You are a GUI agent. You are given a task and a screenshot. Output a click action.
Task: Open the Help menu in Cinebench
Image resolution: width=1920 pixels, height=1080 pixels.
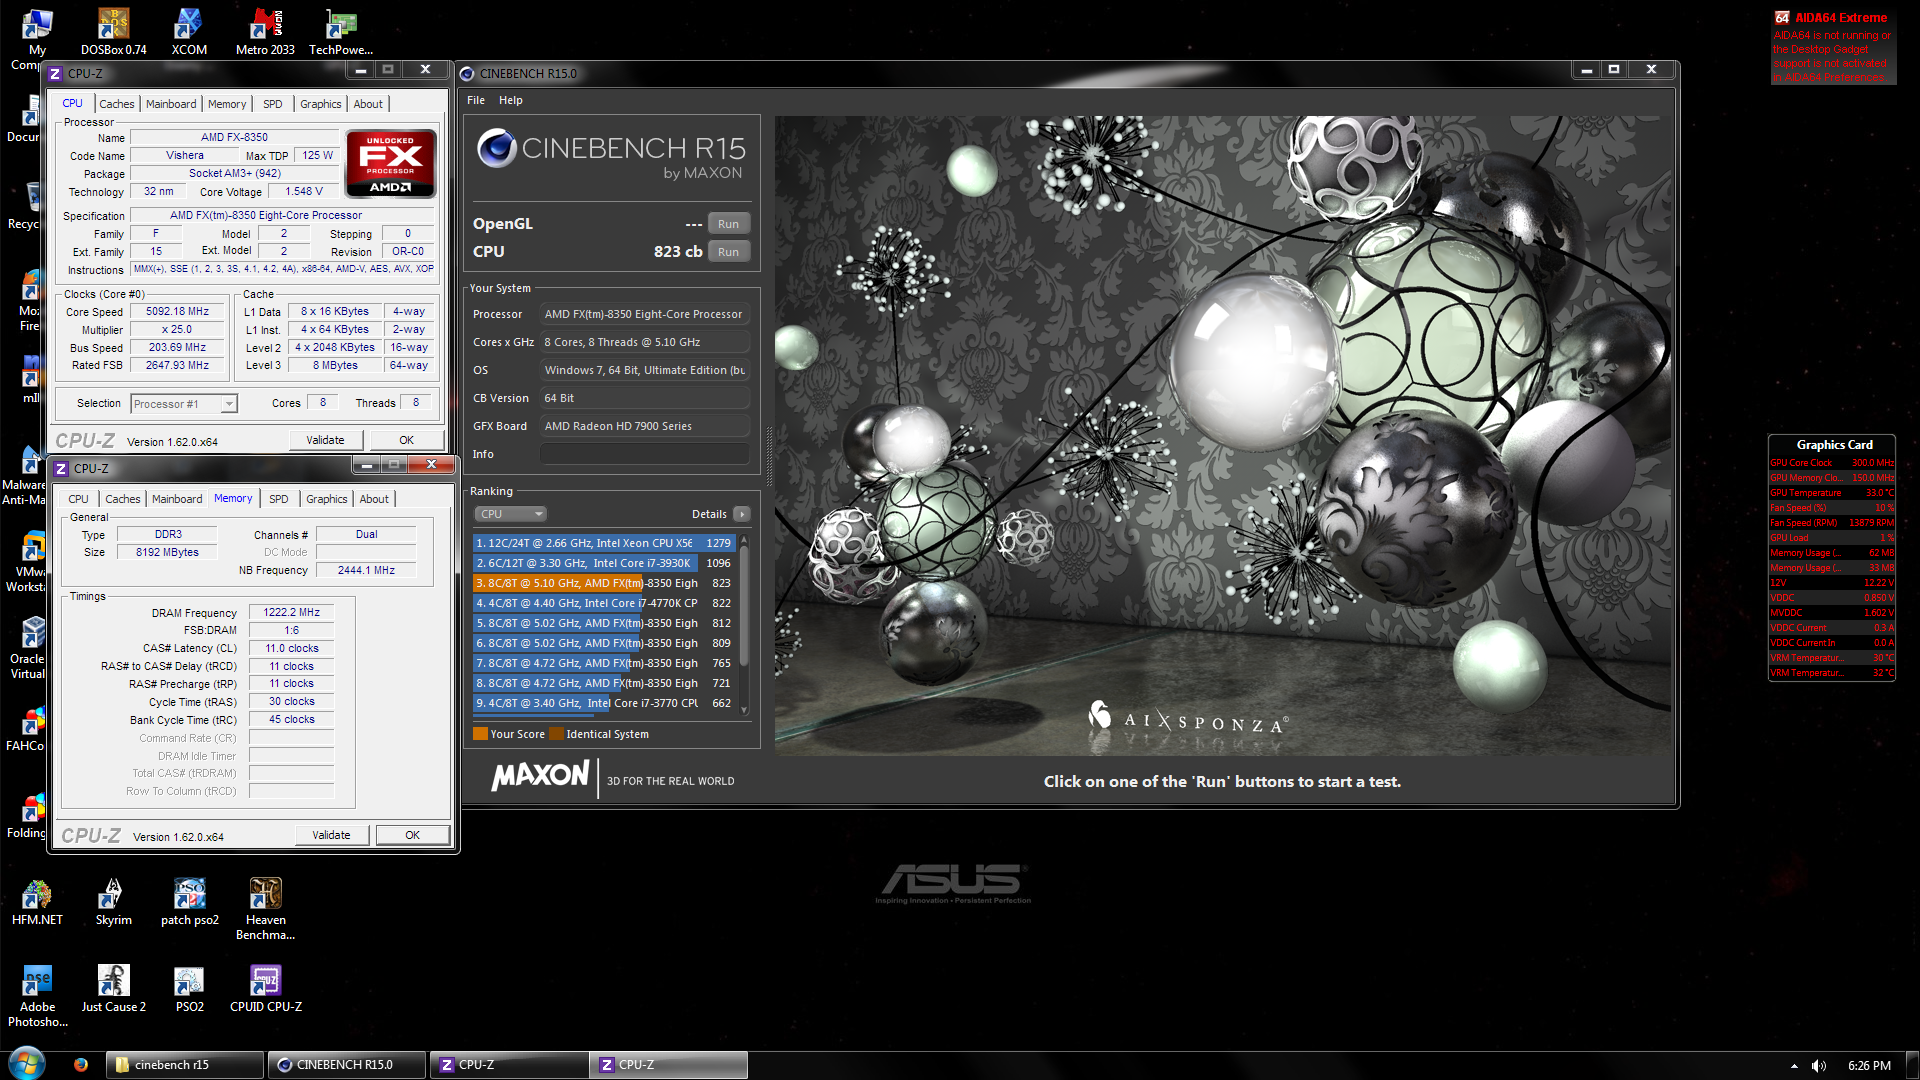[x=510, y=100]
